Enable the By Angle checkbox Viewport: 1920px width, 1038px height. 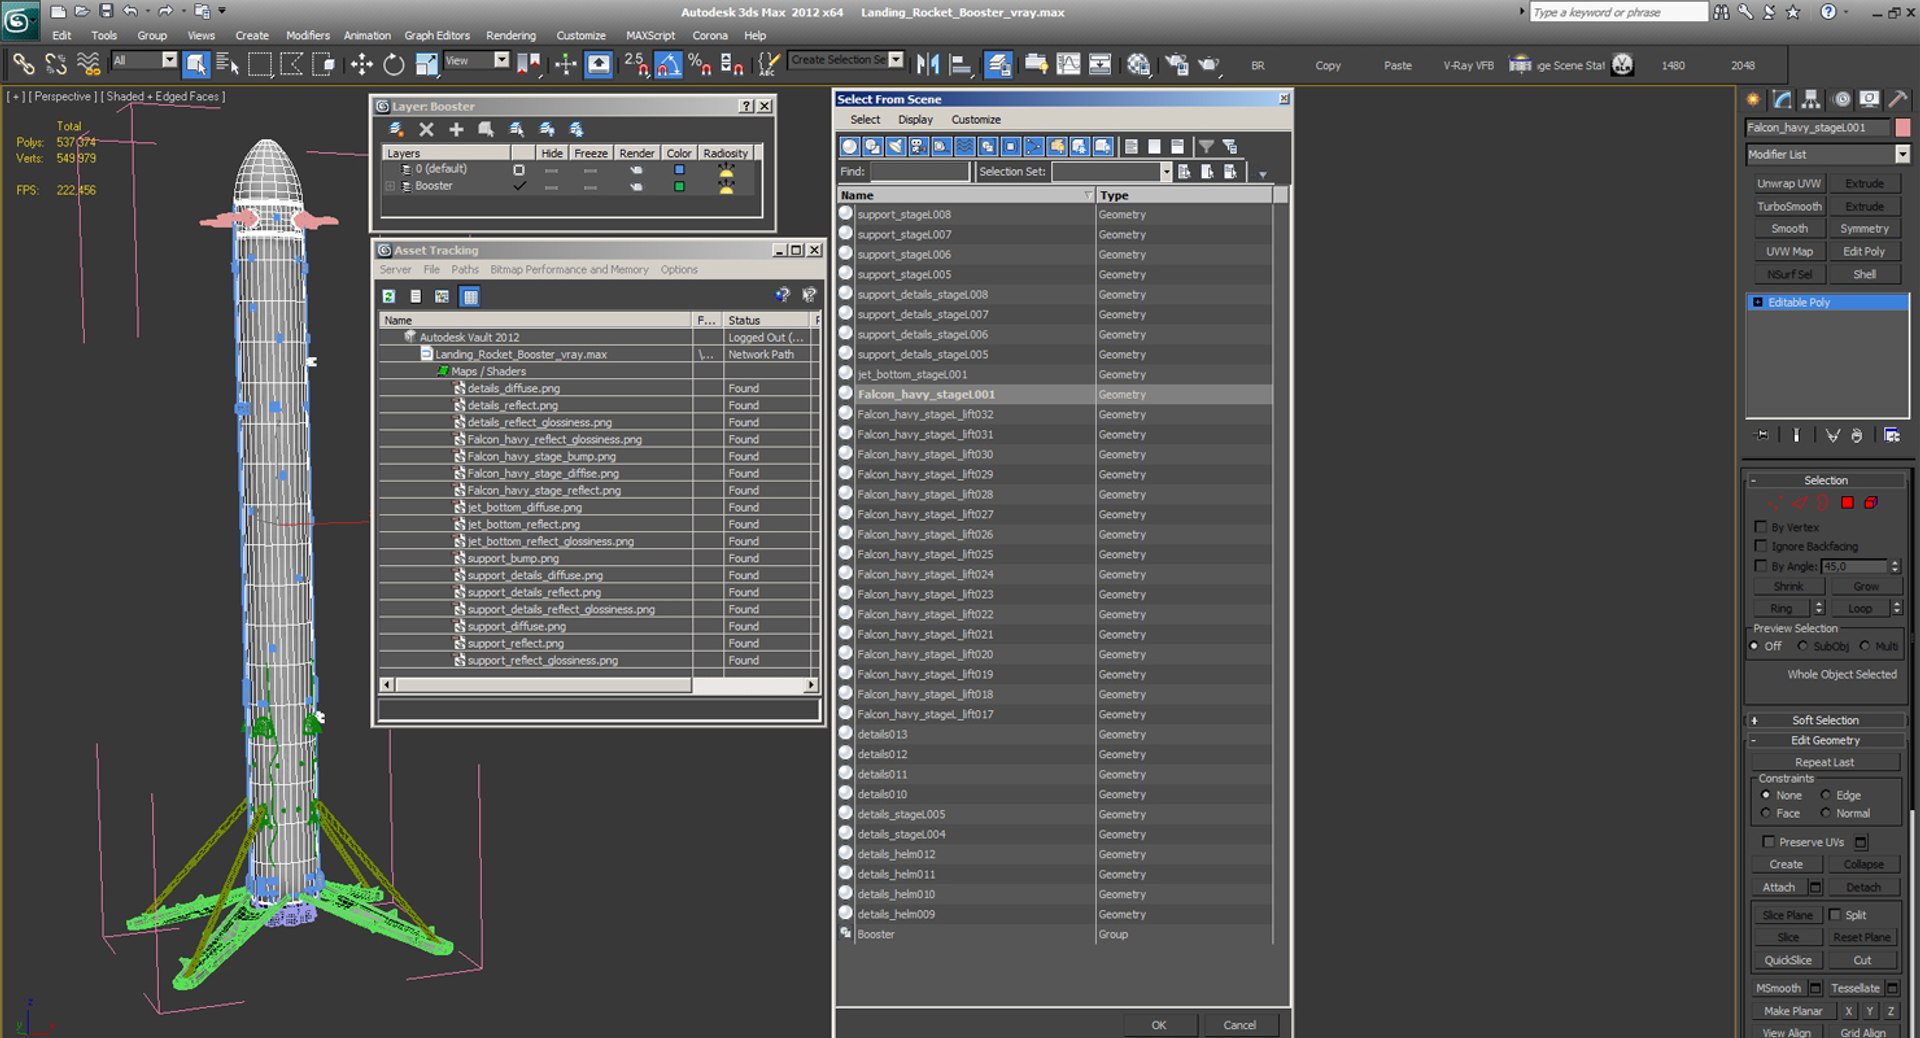pyautogui.click(x=1761, y=566)
